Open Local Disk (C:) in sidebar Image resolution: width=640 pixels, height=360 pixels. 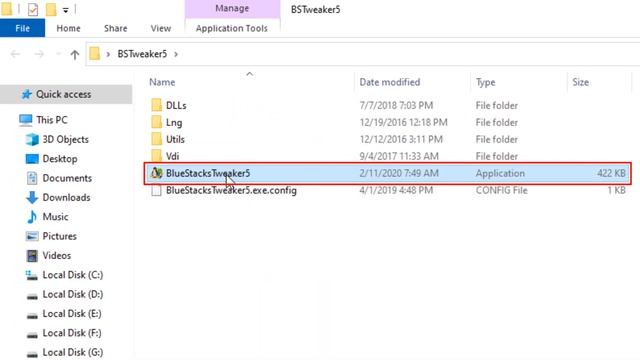tap(73, 275)
